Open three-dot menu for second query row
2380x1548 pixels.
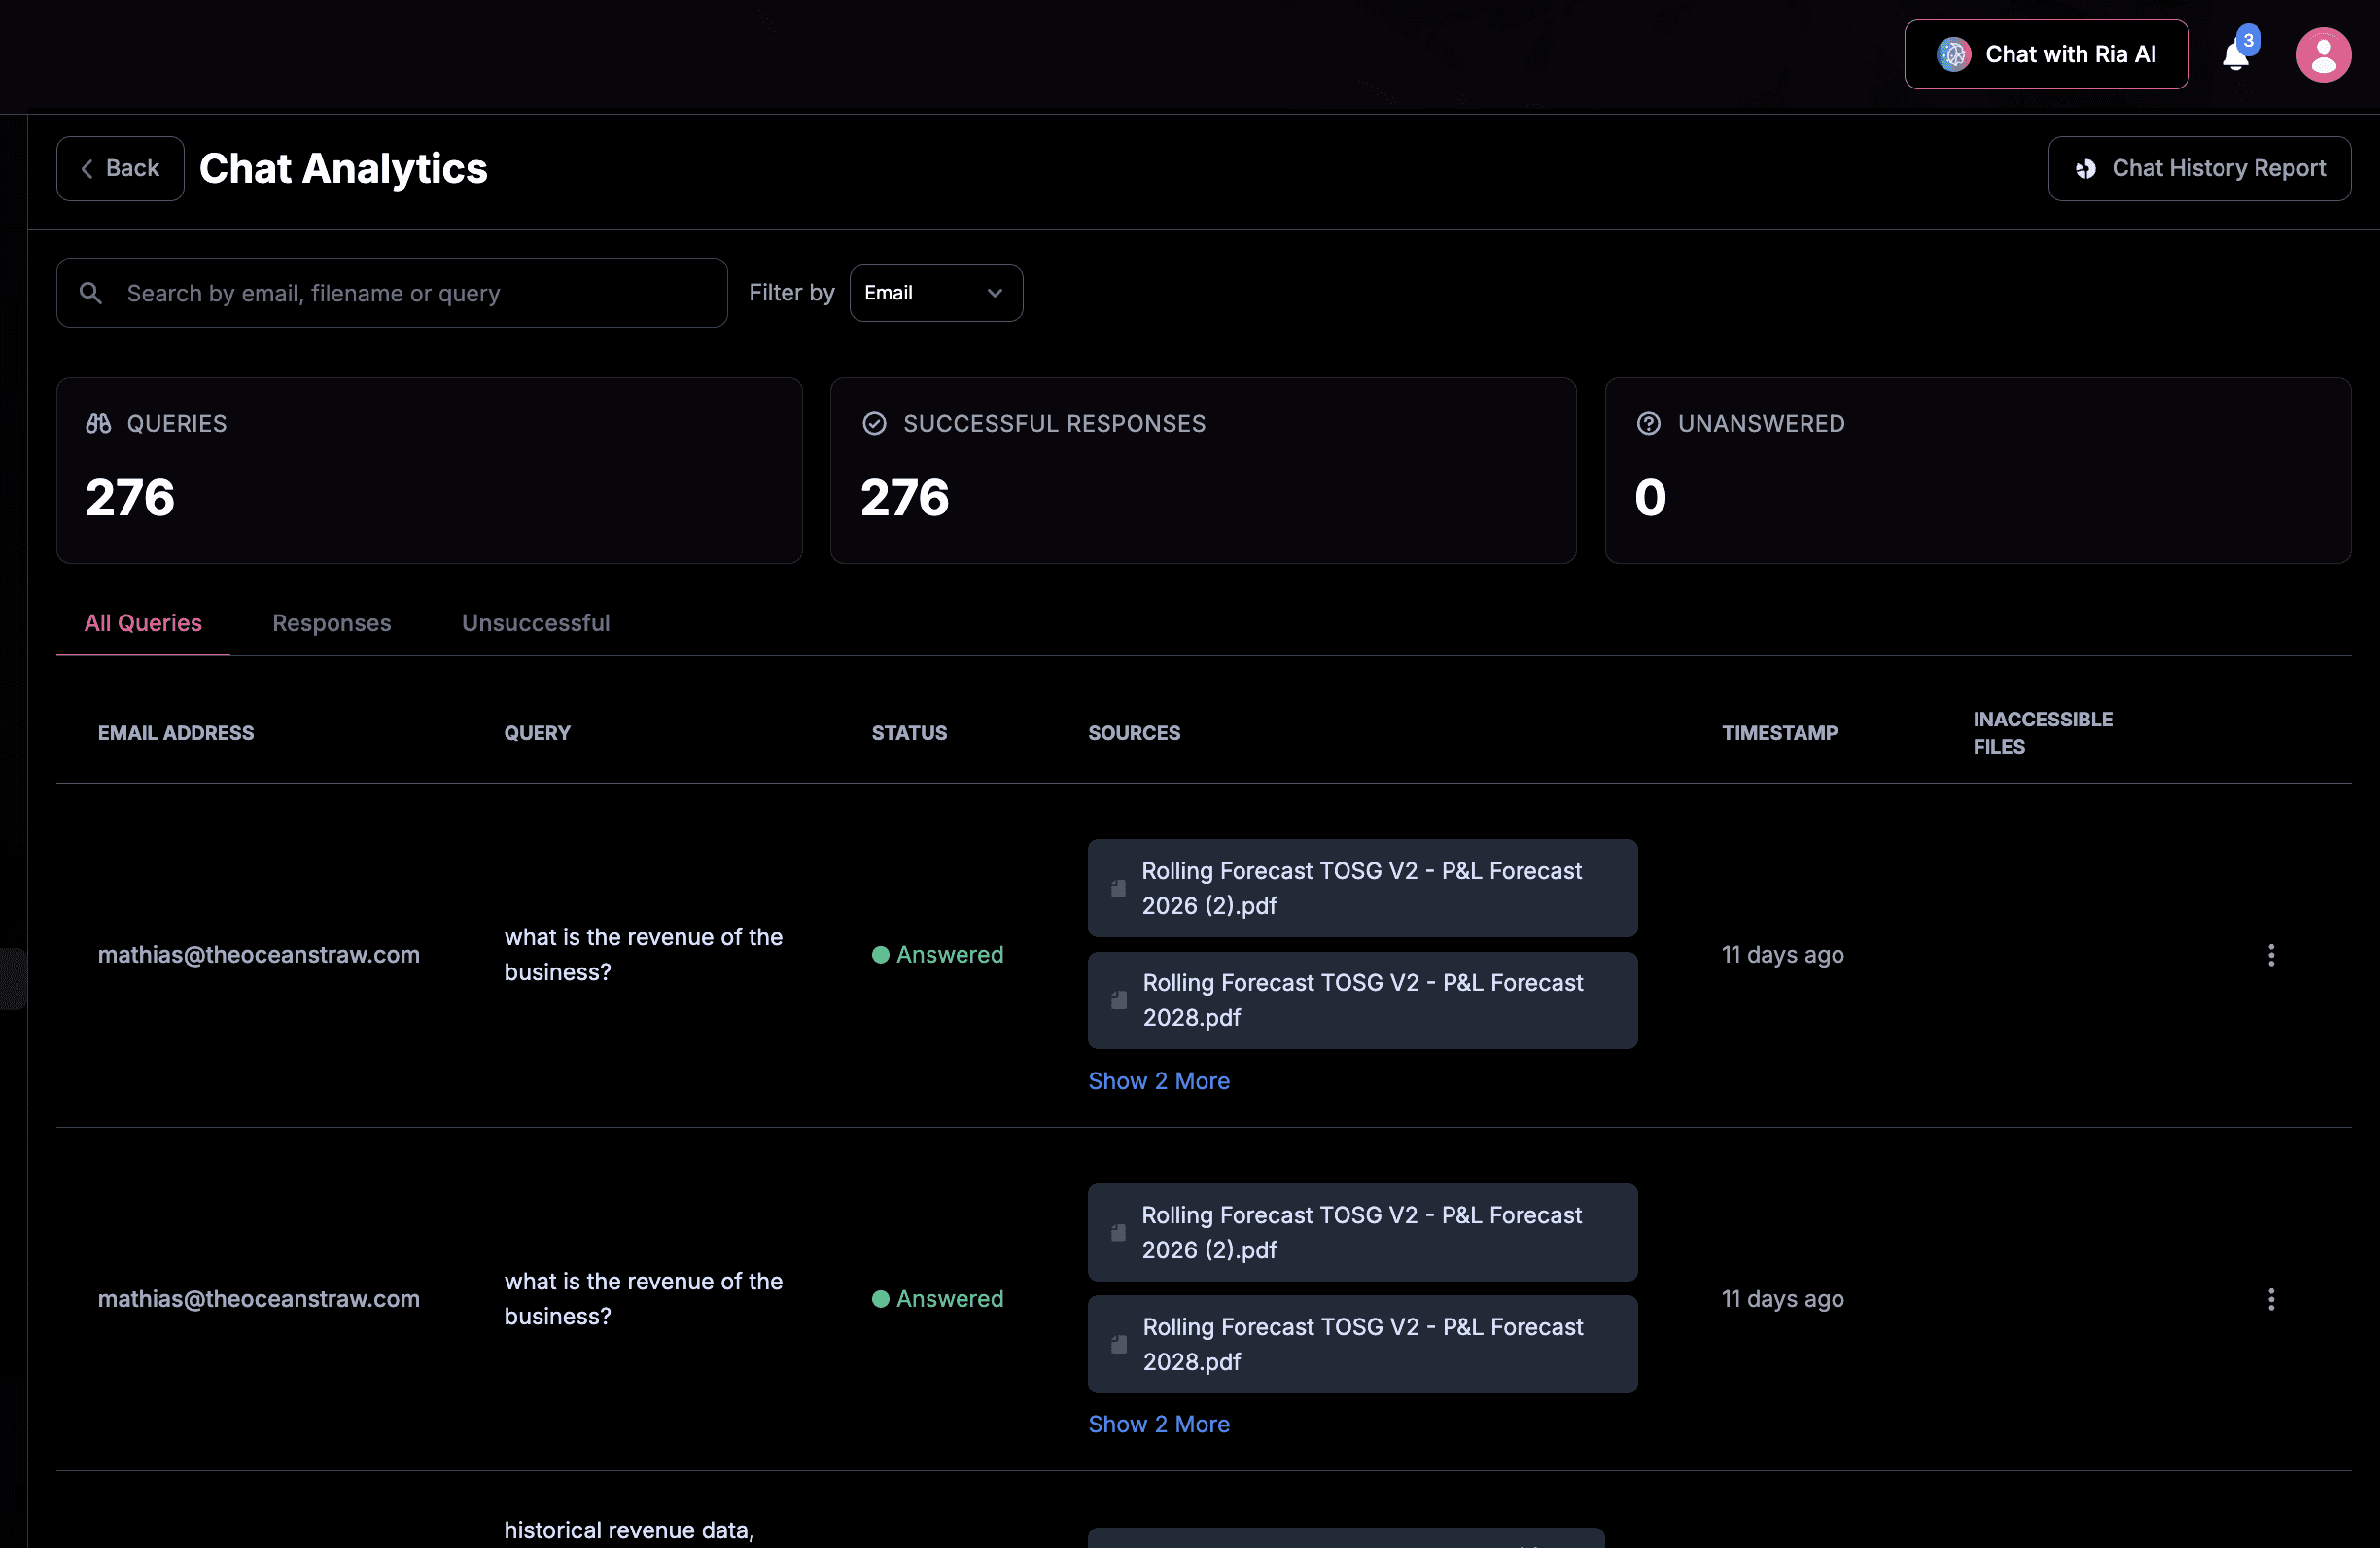[x=2270, y=1299]
